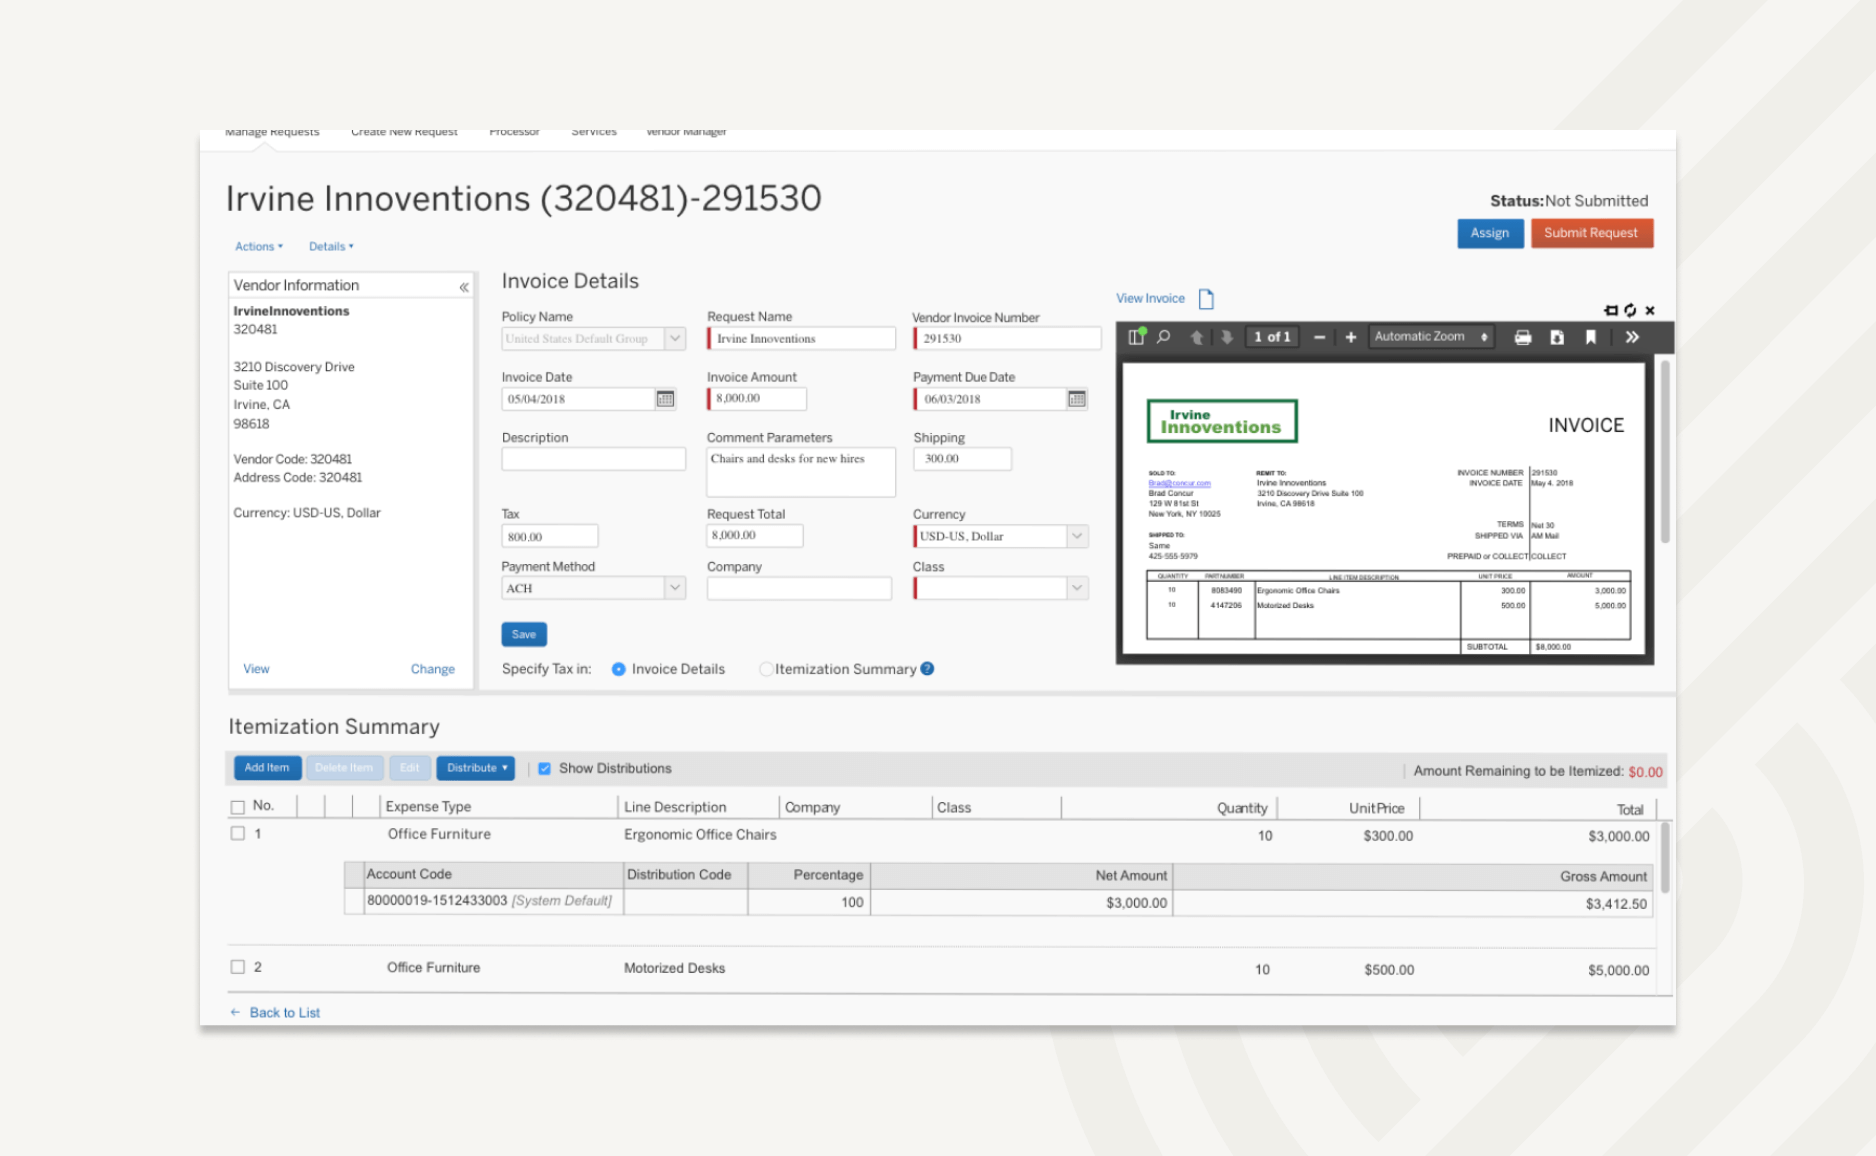Click the page number box showing 1 of 1
Viewport: 1876px width, 1156px height.
(1272, 337)
